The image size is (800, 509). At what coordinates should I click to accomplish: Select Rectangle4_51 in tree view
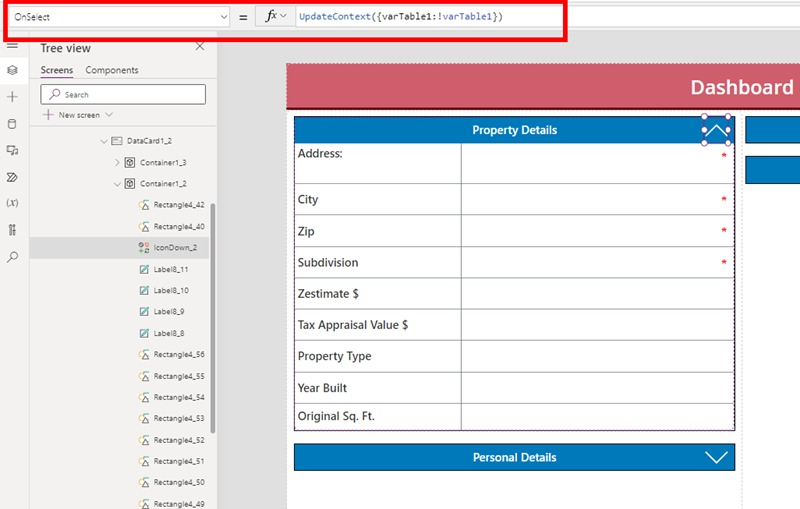coord(179,461)
